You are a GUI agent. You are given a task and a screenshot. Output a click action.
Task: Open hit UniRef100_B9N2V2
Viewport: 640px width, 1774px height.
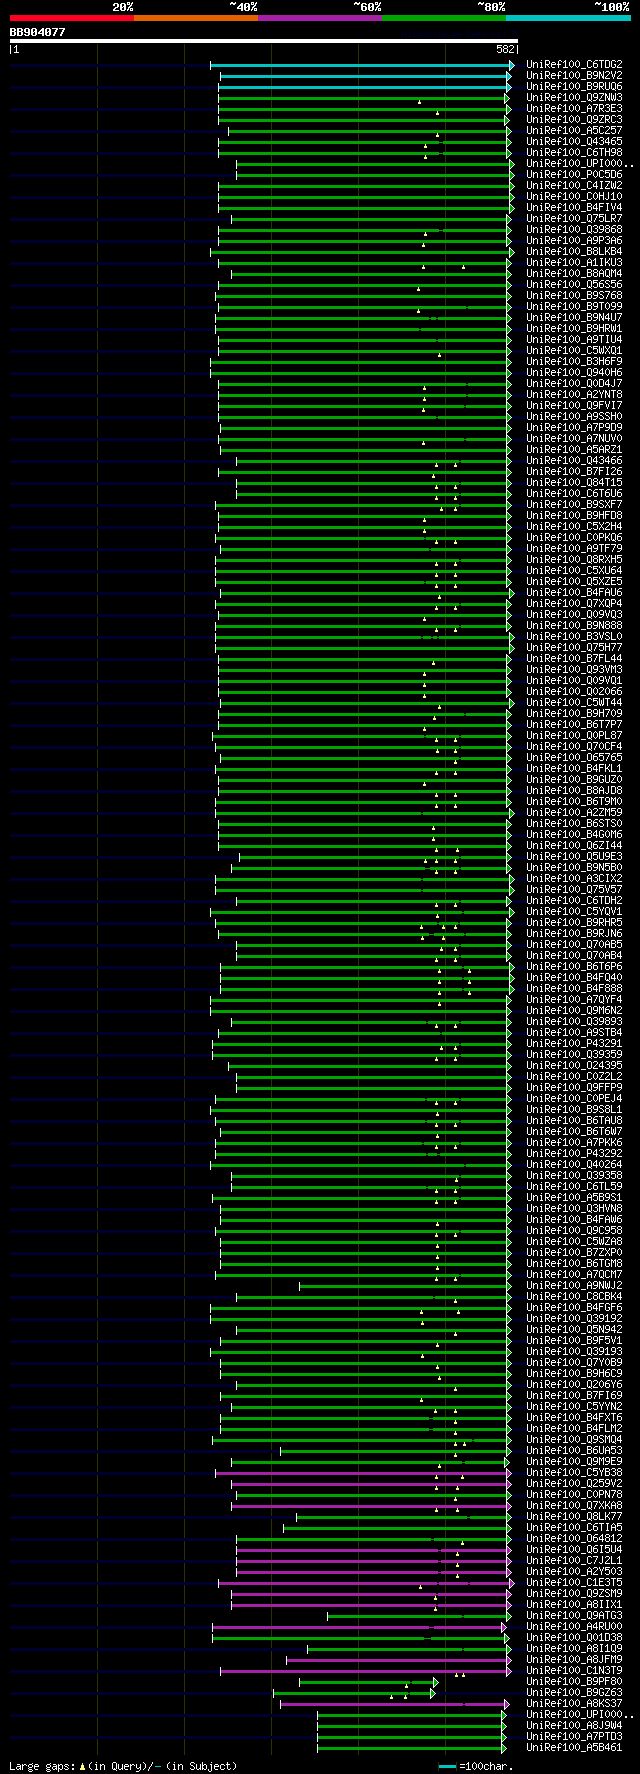(574, 75)
